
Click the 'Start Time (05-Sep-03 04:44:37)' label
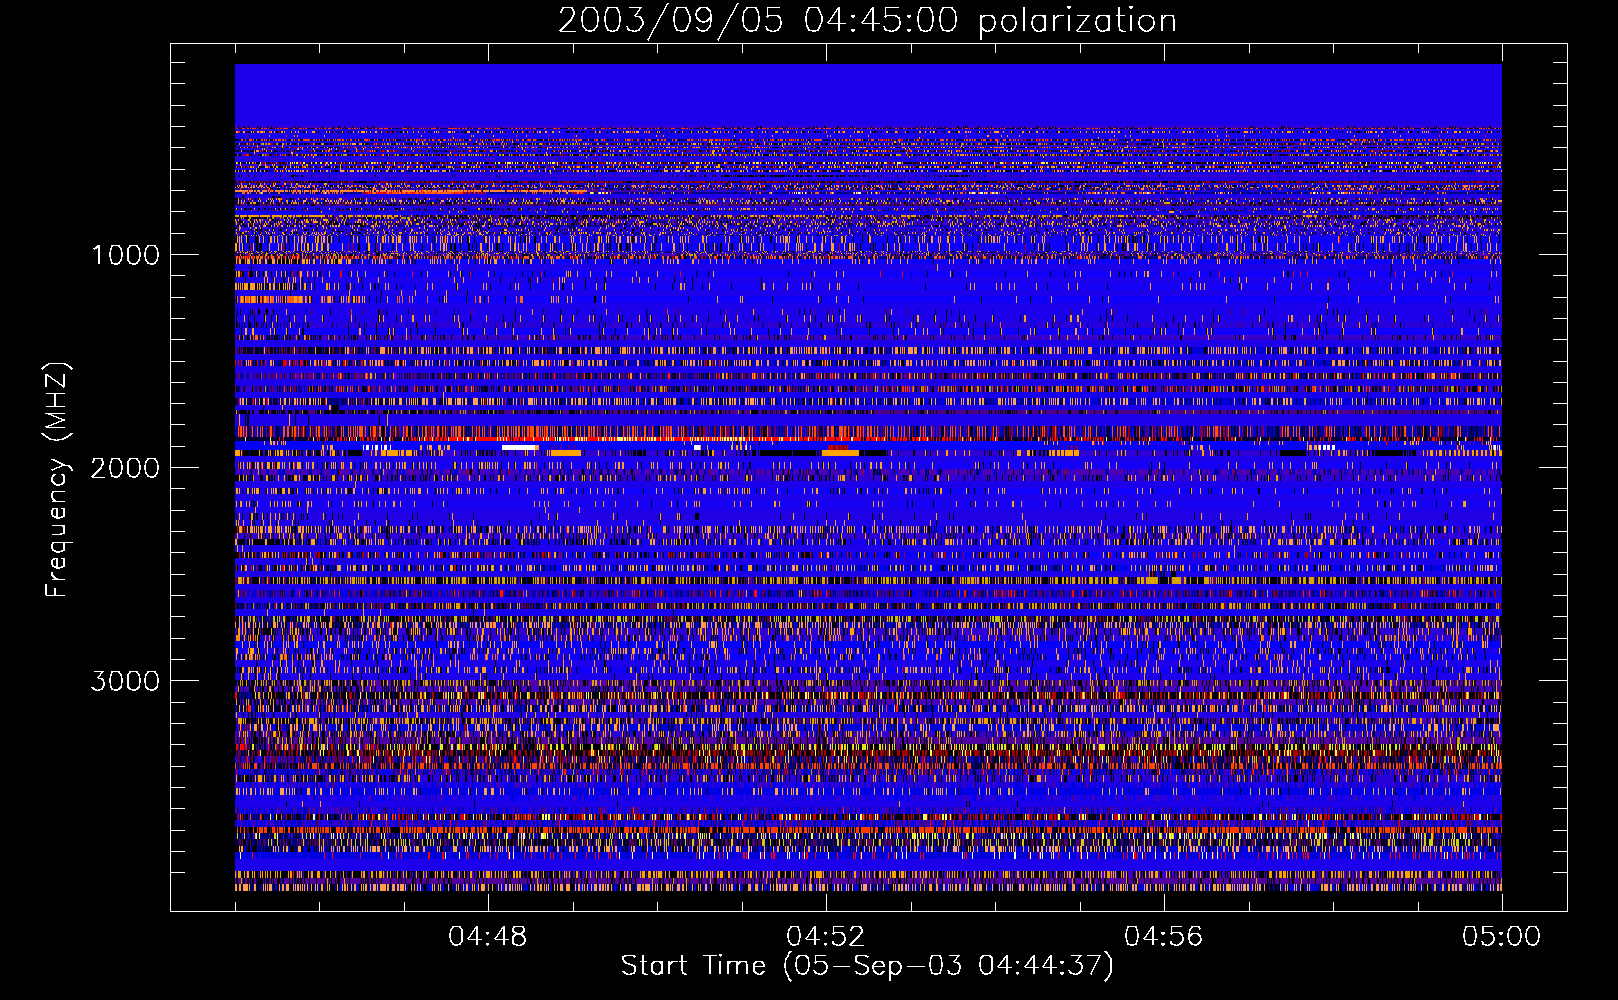tap(867, 966)
